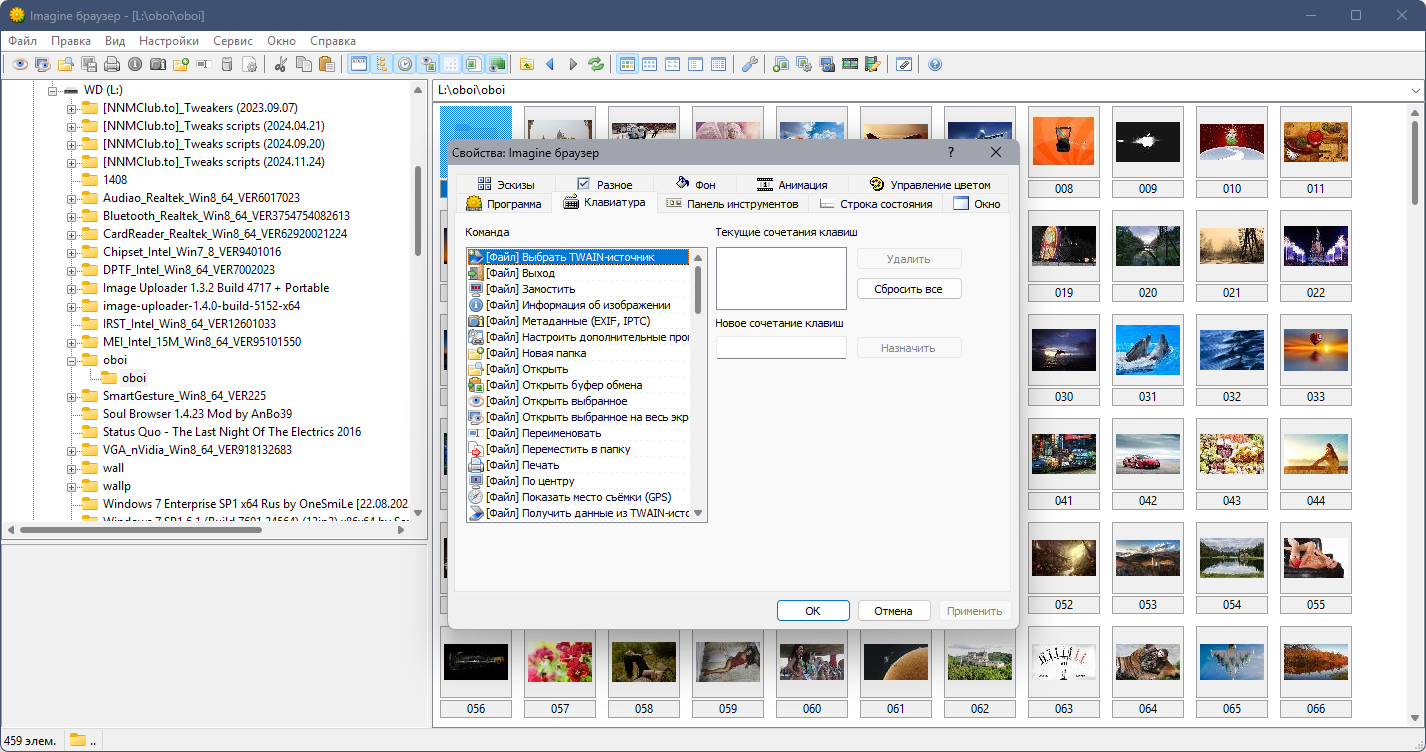Click the copy icon in the toolbar
1426x752 pixels.
pos(303,65)
